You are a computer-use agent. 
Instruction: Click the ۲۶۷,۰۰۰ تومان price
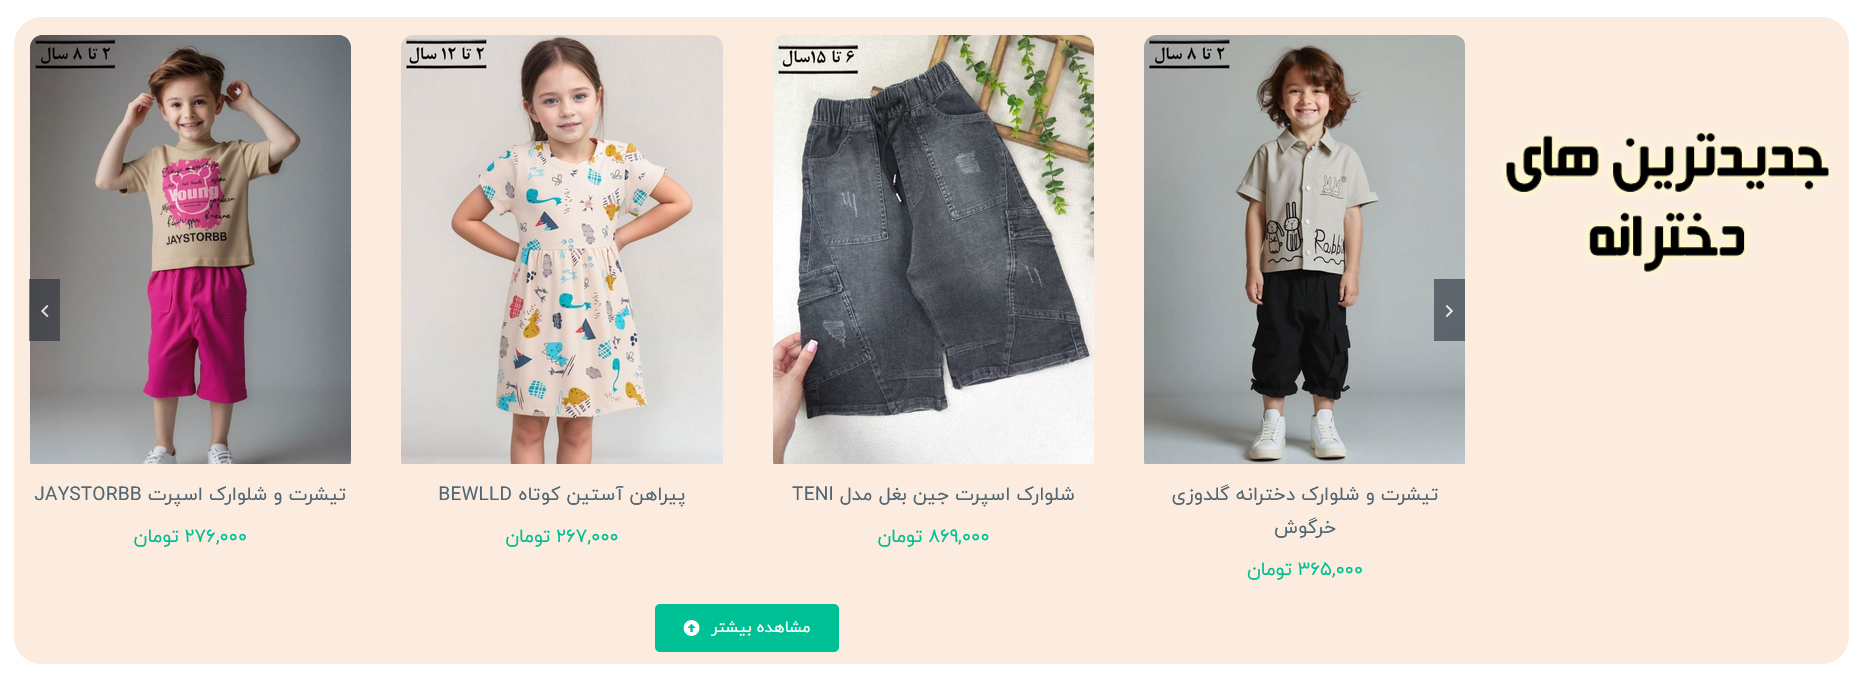[562, 537]
